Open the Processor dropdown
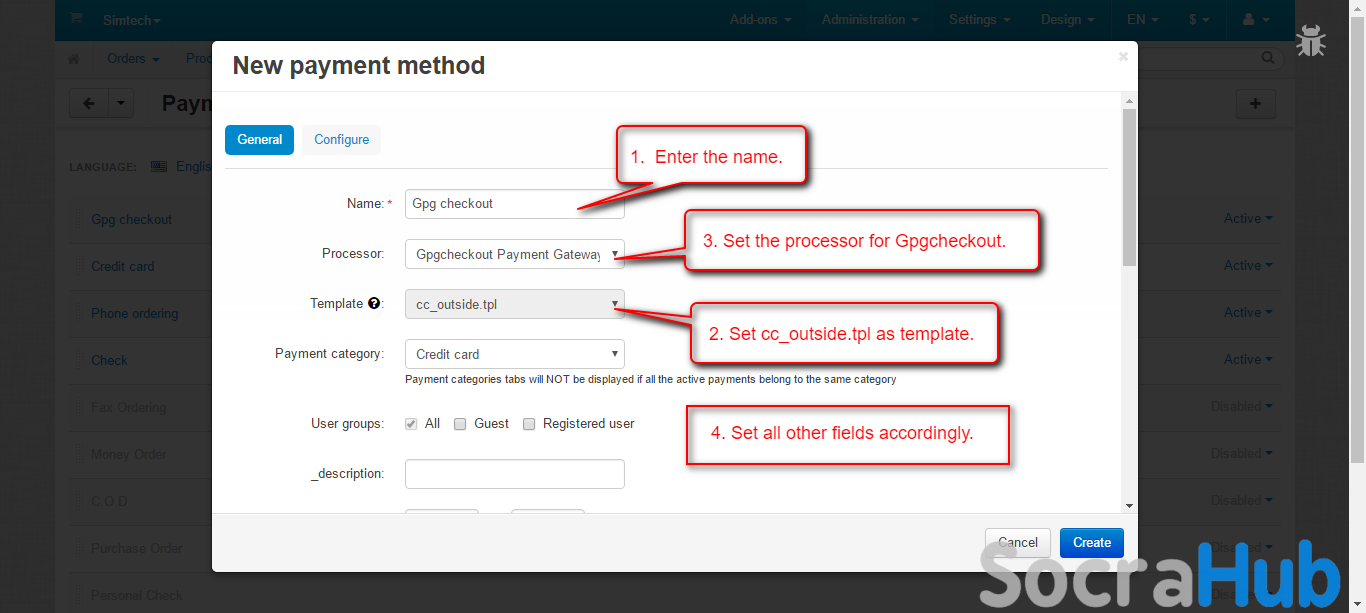1366x613 pixels. 515,254
